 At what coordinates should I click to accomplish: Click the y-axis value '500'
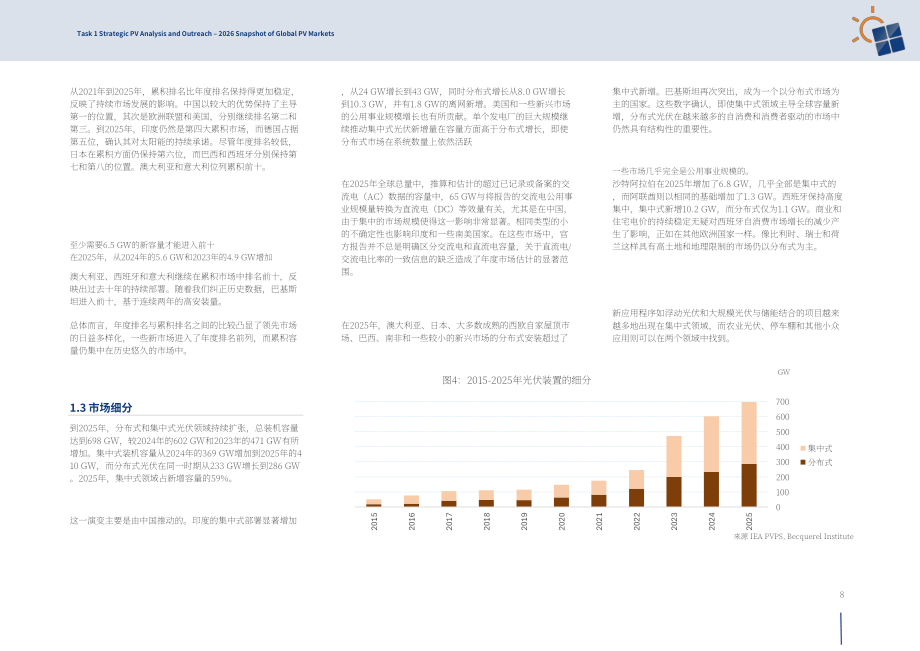point(782,432)
